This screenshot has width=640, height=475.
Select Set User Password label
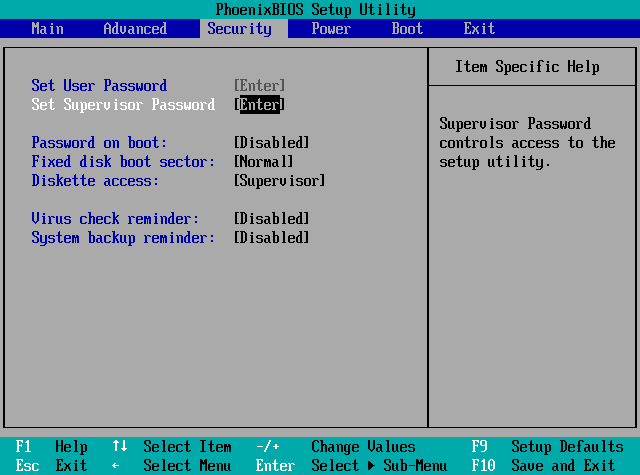(x=99, y=86)
